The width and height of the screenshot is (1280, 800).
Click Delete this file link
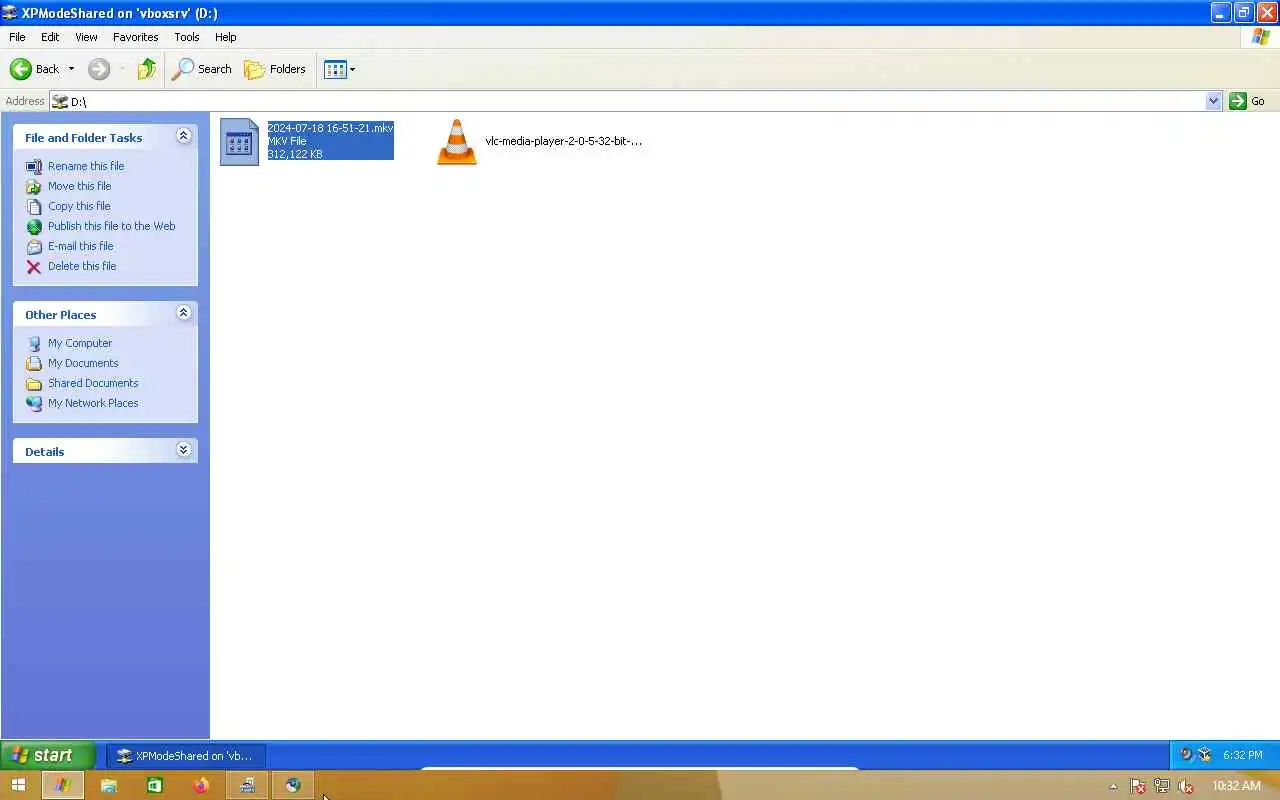[82, 266]
